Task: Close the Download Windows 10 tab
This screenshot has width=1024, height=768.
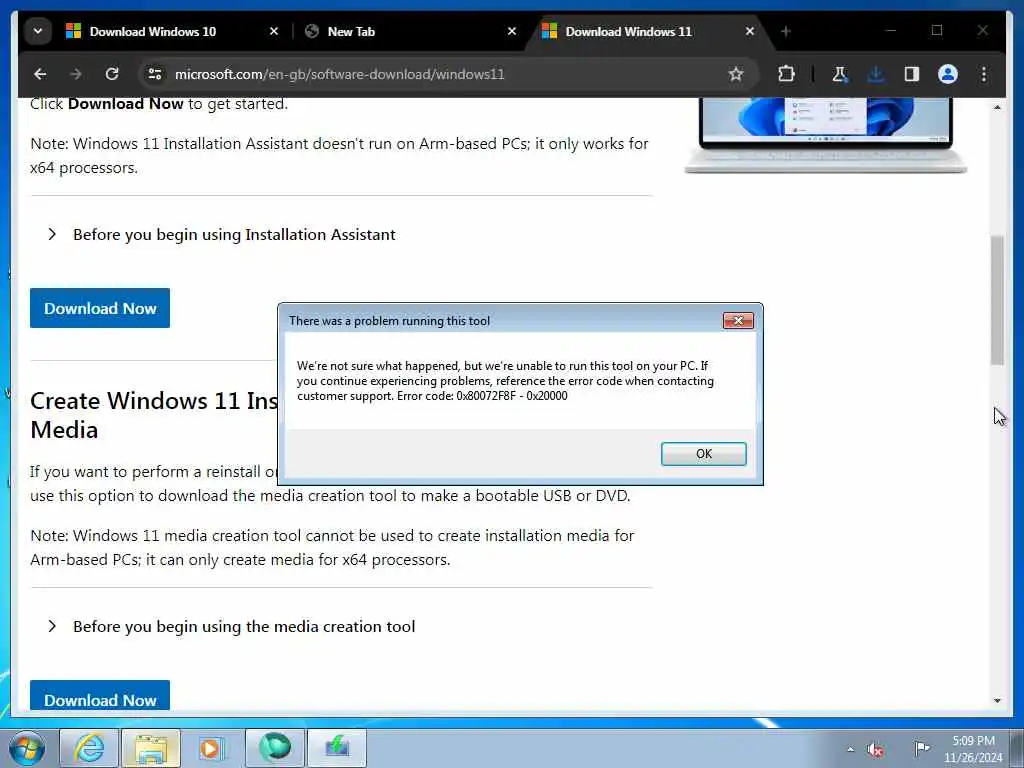Action: tap(274, 31)
